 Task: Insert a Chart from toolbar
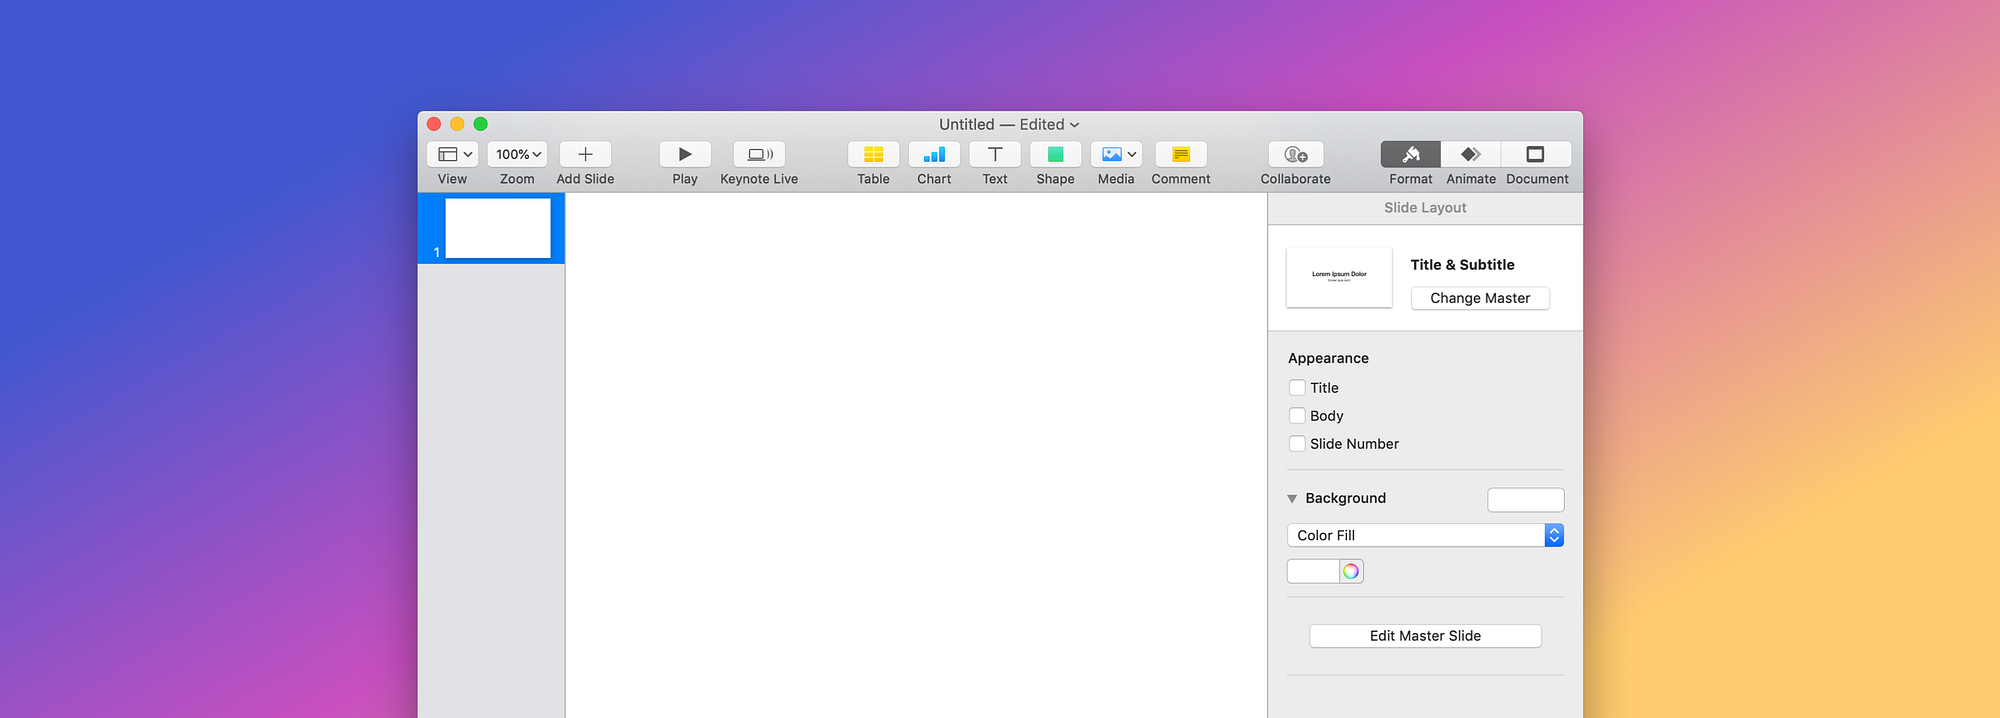point(934,154)
